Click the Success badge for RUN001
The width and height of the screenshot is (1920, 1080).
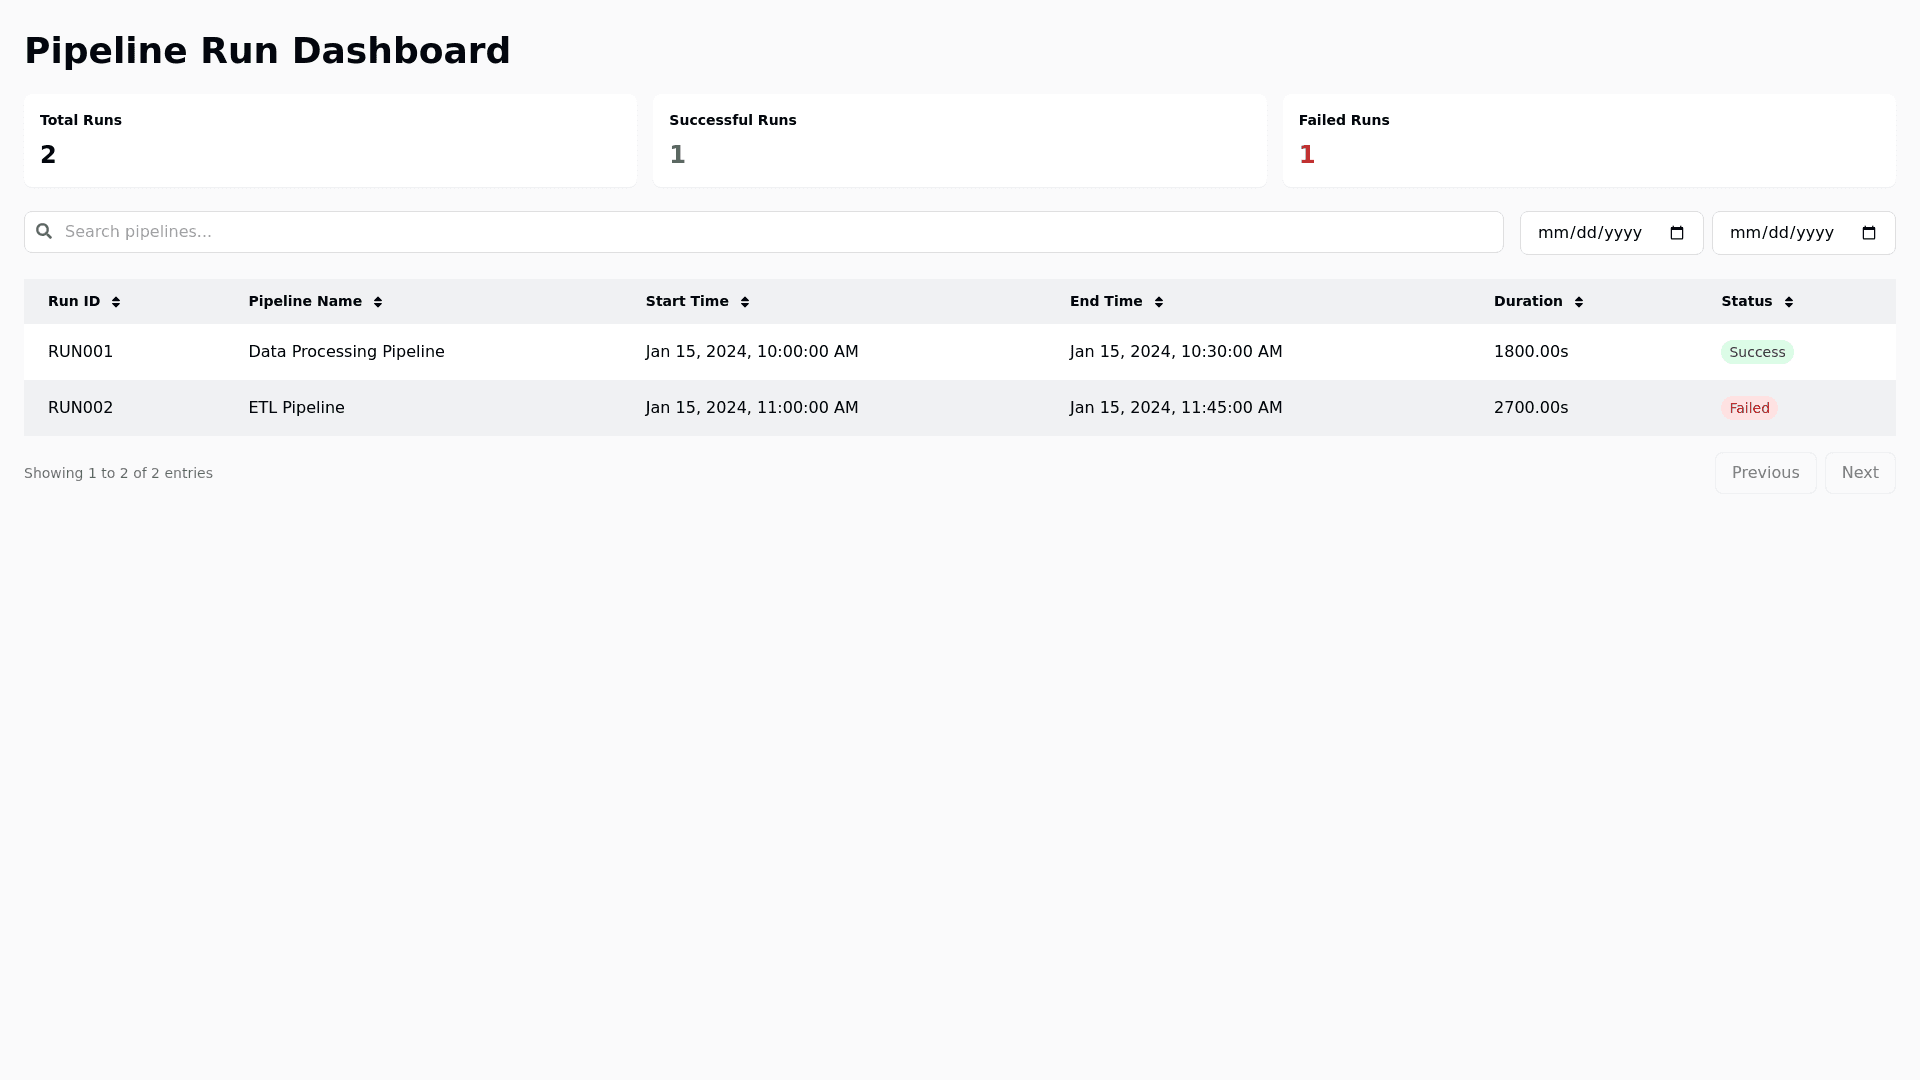(x=1757, y=352)
